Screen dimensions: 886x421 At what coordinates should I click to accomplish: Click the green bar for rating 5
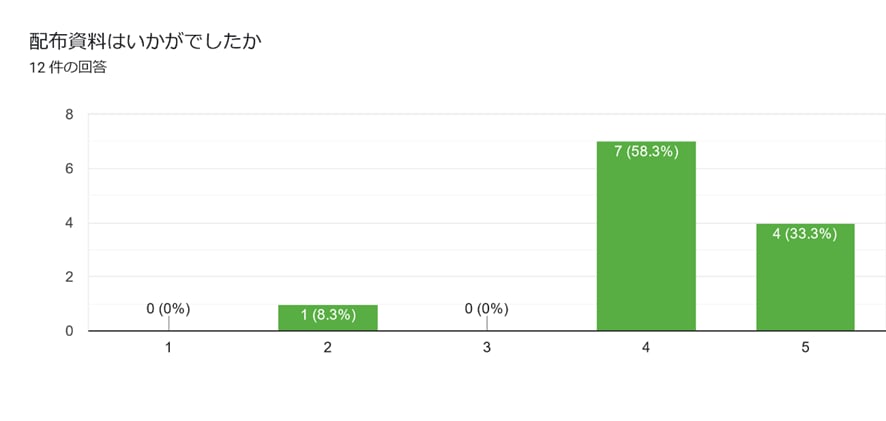805,277
